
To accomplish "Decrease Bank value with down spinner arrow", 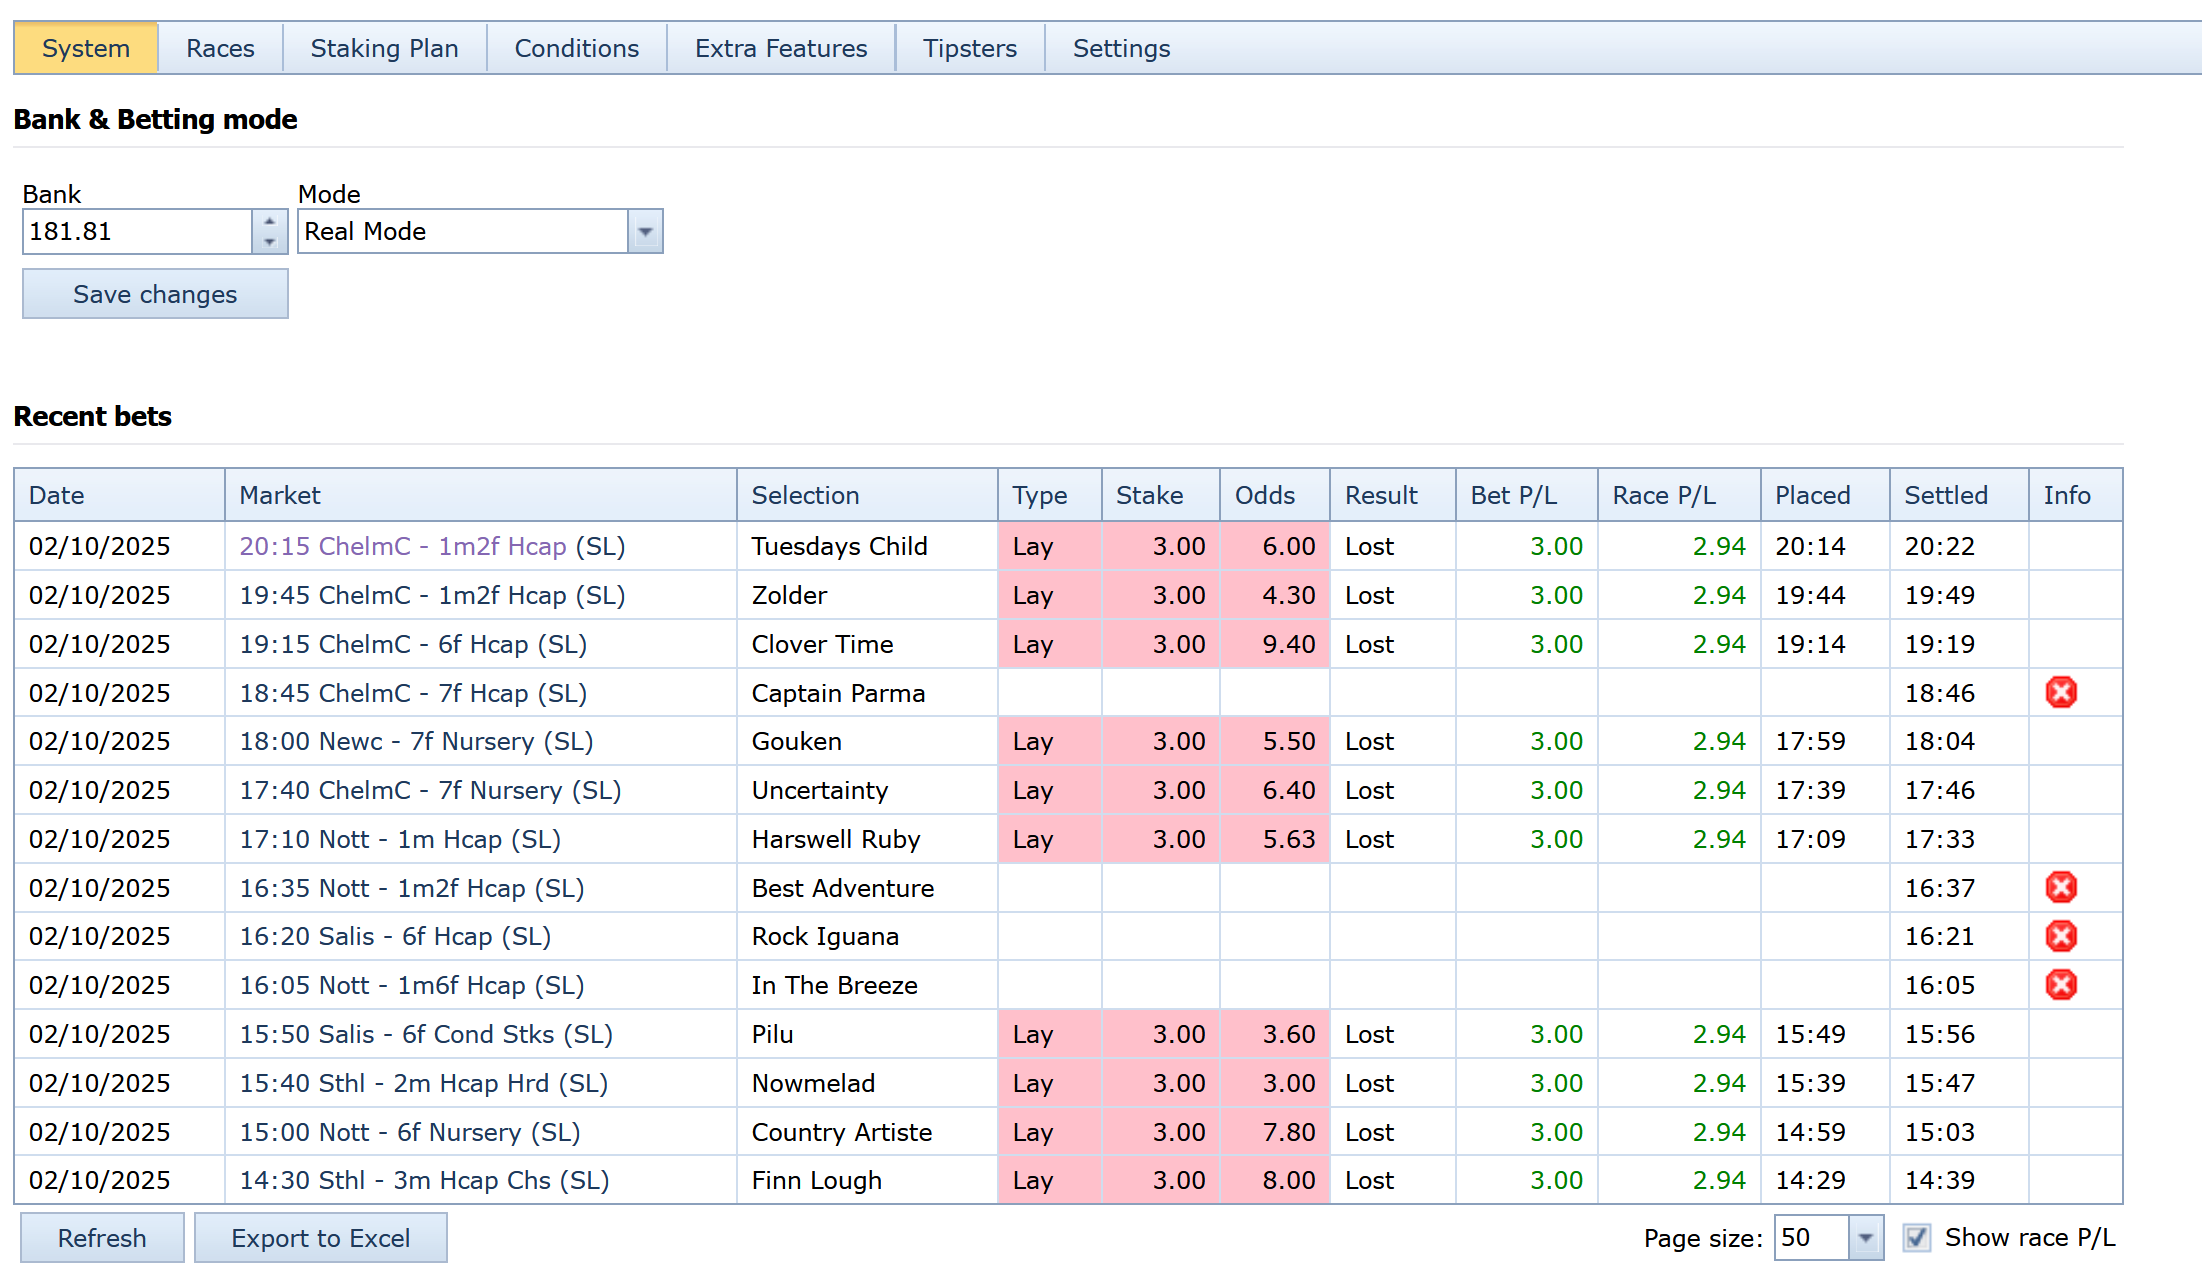I will click(269, 242).
